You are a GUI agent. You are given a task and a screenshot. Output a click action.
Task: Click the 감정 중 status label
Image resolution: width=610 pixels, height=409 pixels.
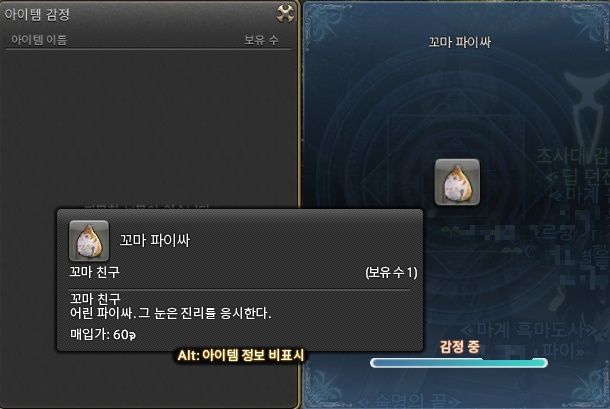[459, 346]
